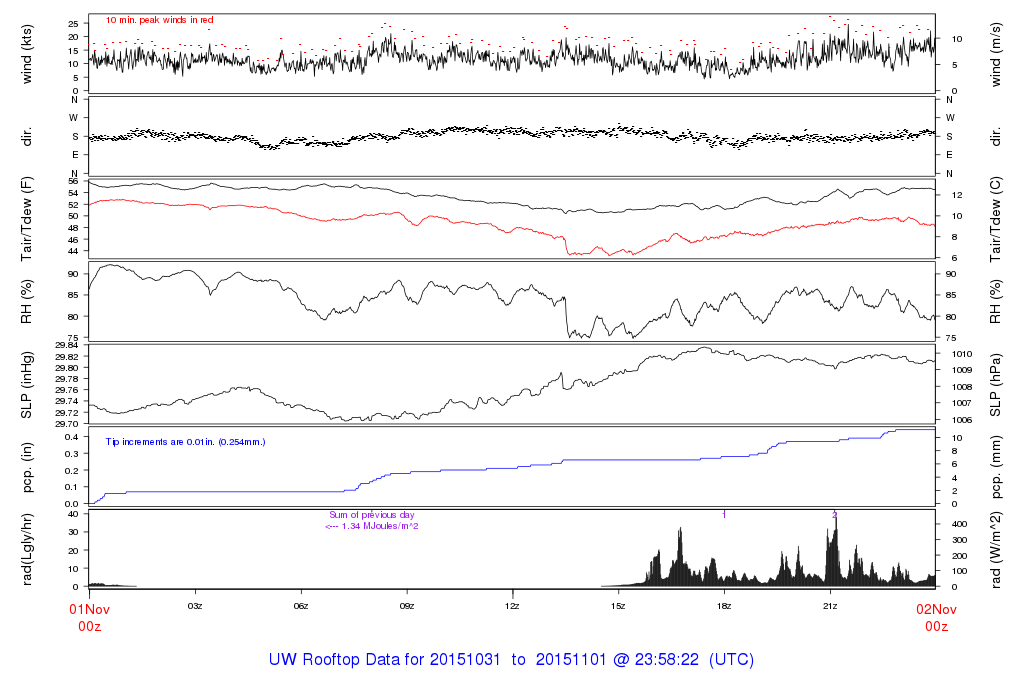1024x700 pixels.
Task: Click the '21z' time tick label
Action: click(829, 606)
